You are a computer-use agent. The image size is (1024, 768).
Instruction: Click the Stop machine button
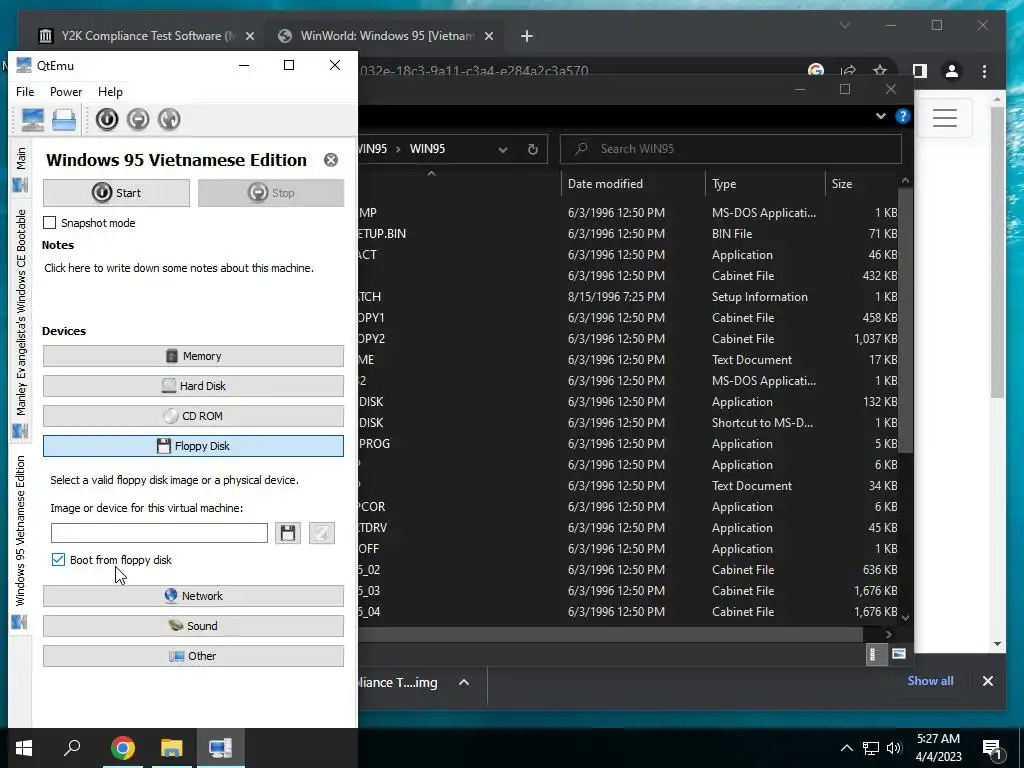pyautogui.click(x=271, y=193)
